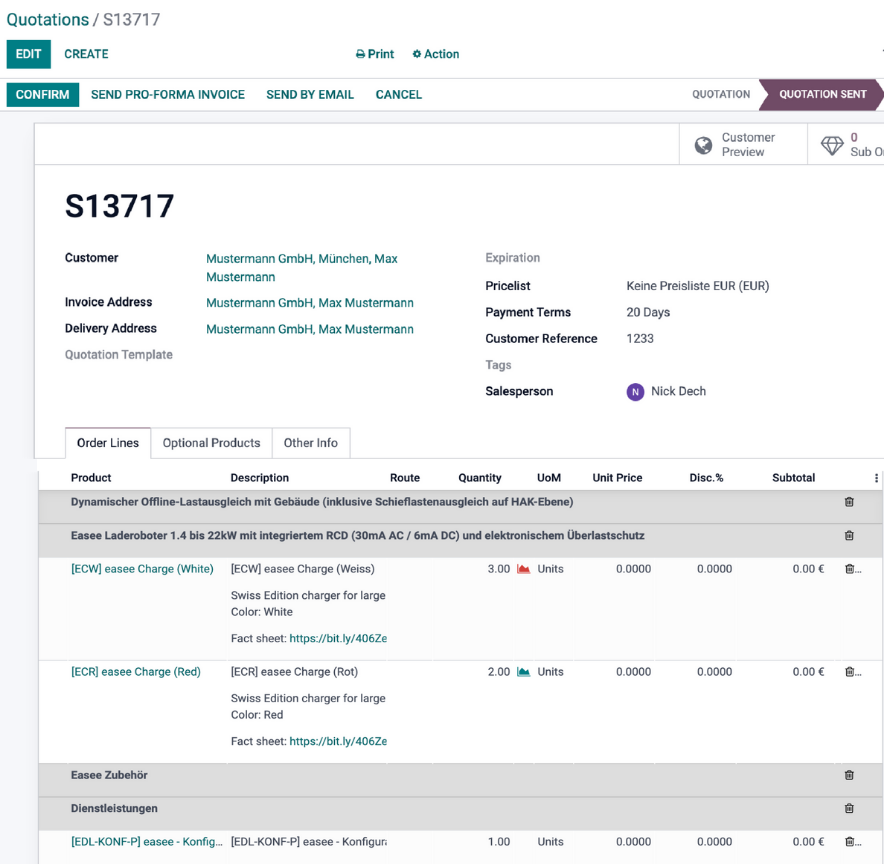Click the Customer Preview globe icon
This screenshot has height=864, width=884.
[704, 145]
